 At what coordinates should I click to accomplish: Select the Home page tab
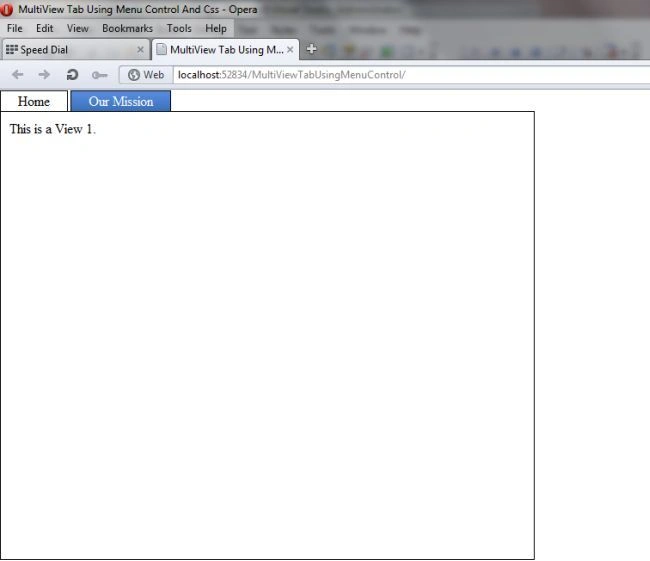[x=34, y=101]
